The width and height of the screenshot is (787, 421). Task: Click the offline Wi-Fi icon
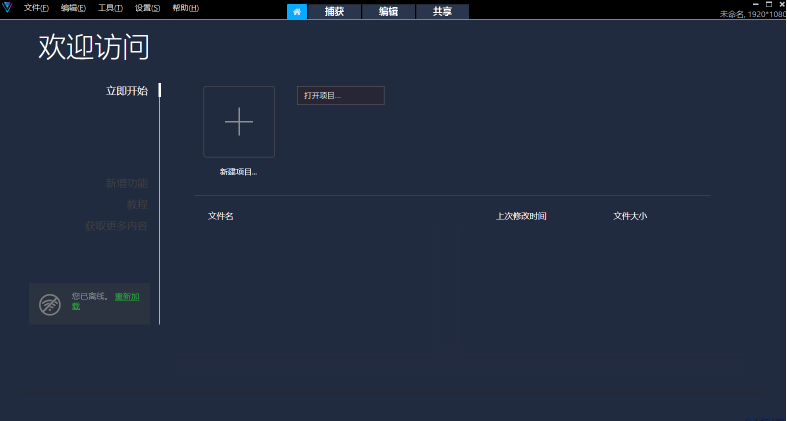(x=50, y=305)
